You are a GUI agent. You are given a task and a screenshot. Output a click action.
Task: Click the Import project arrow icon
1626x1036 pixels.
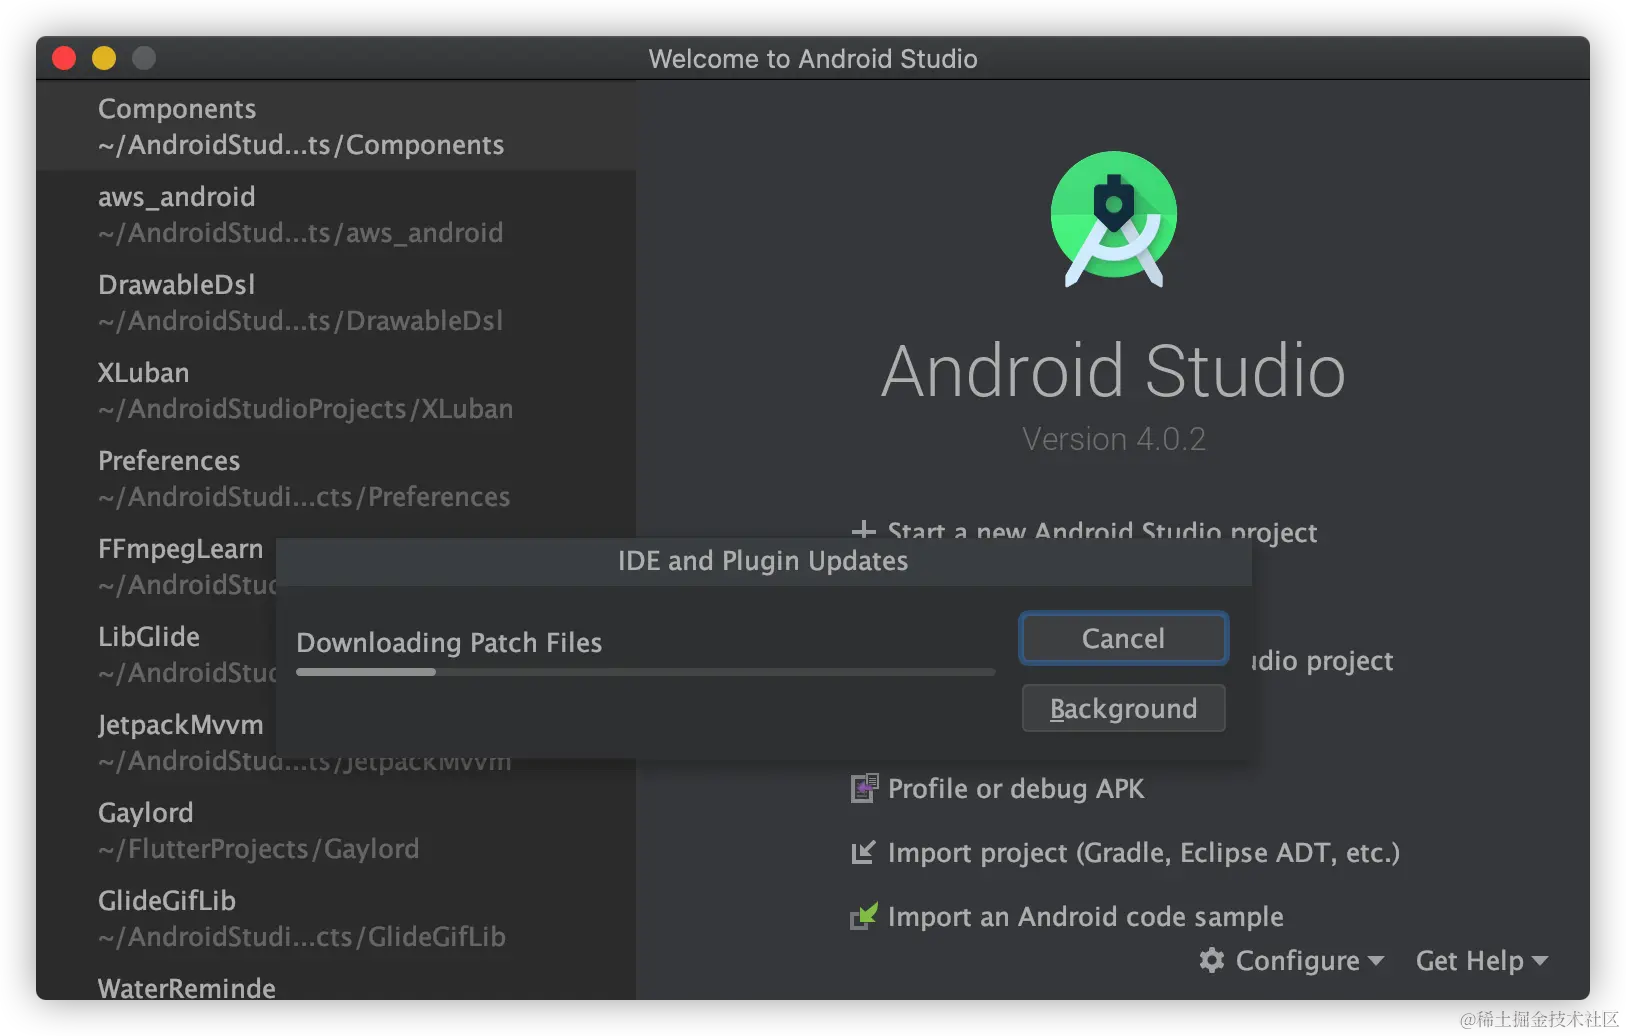coord(863,852)
